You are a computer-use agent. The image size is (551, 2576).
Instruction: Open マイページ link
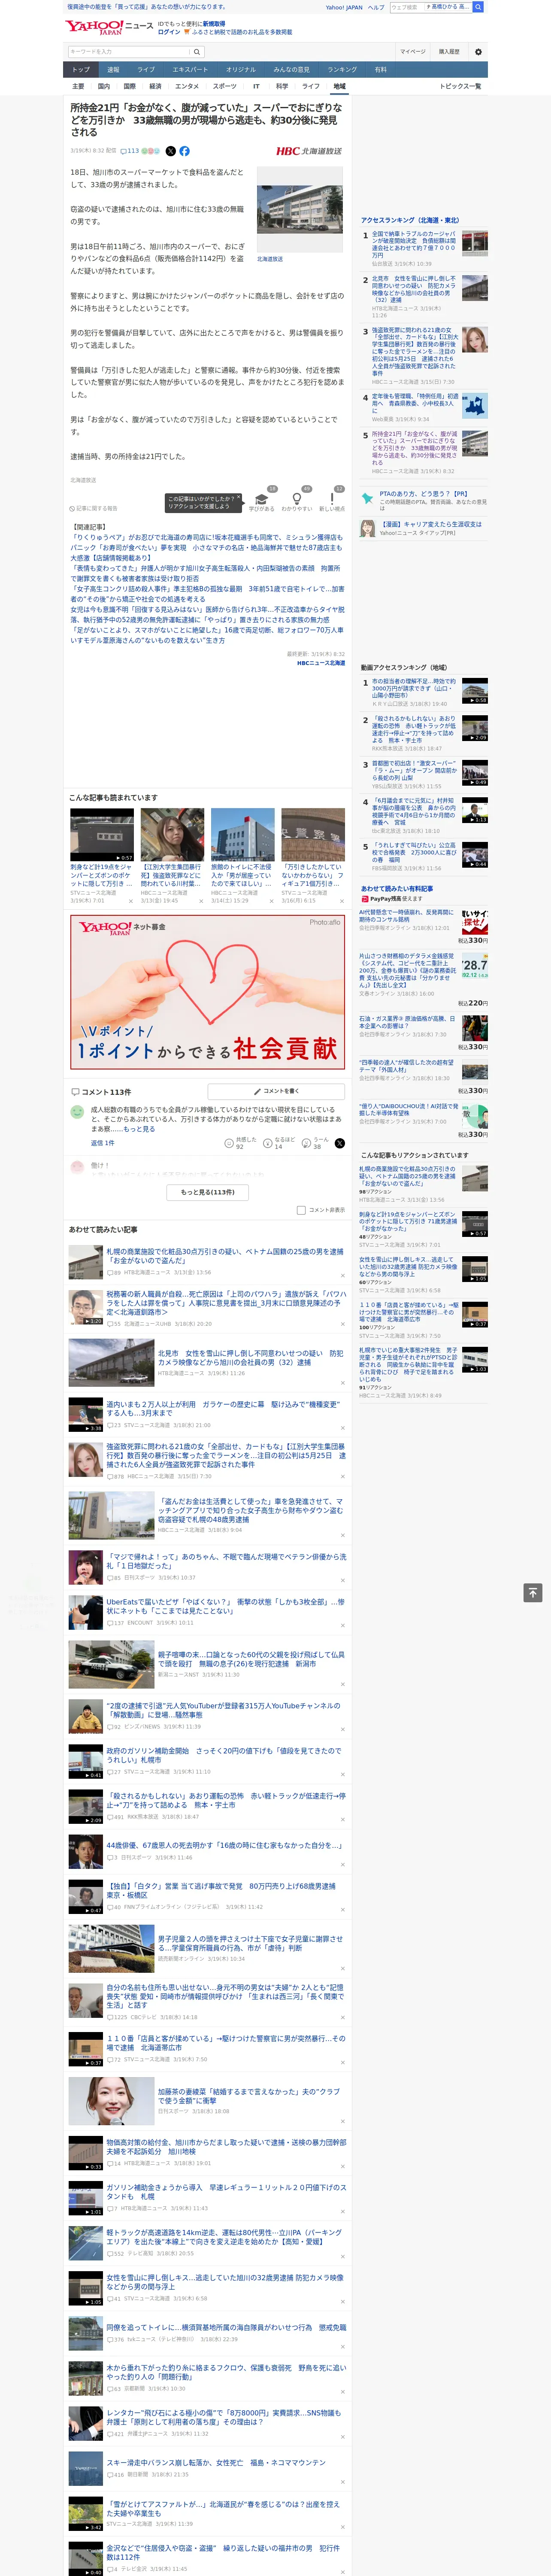(x=413, y=52)
